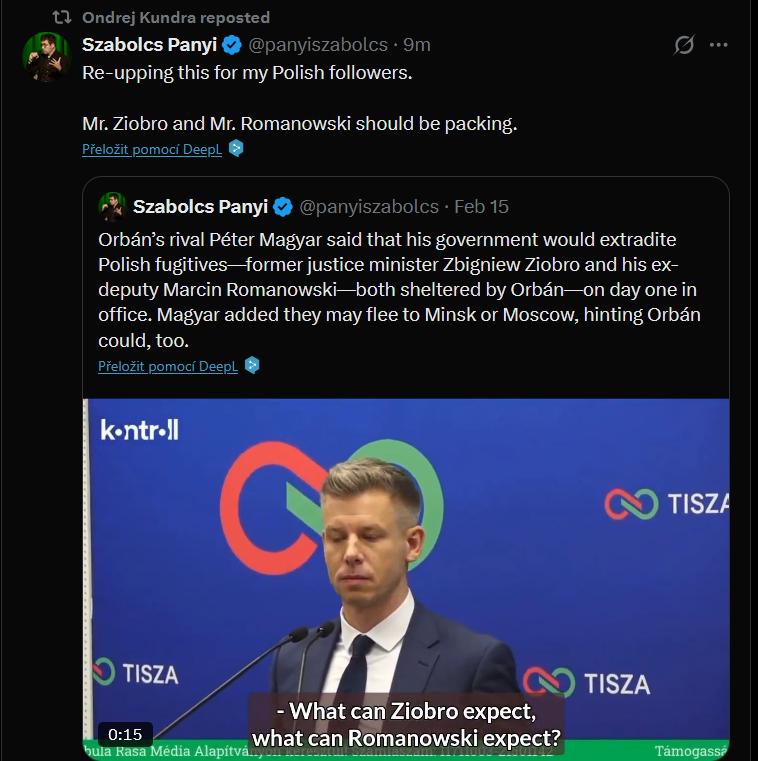The height and width of the screenshot is (761, 758).
Task: Click the verified badge in the quoted post
Action: 283,207
